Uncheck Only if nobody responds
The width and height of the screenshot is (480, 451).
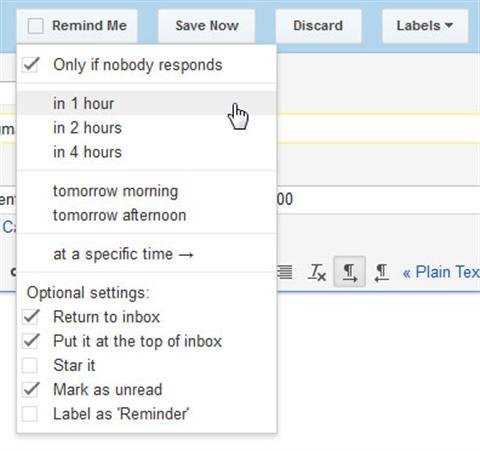(x=30, y=65)
